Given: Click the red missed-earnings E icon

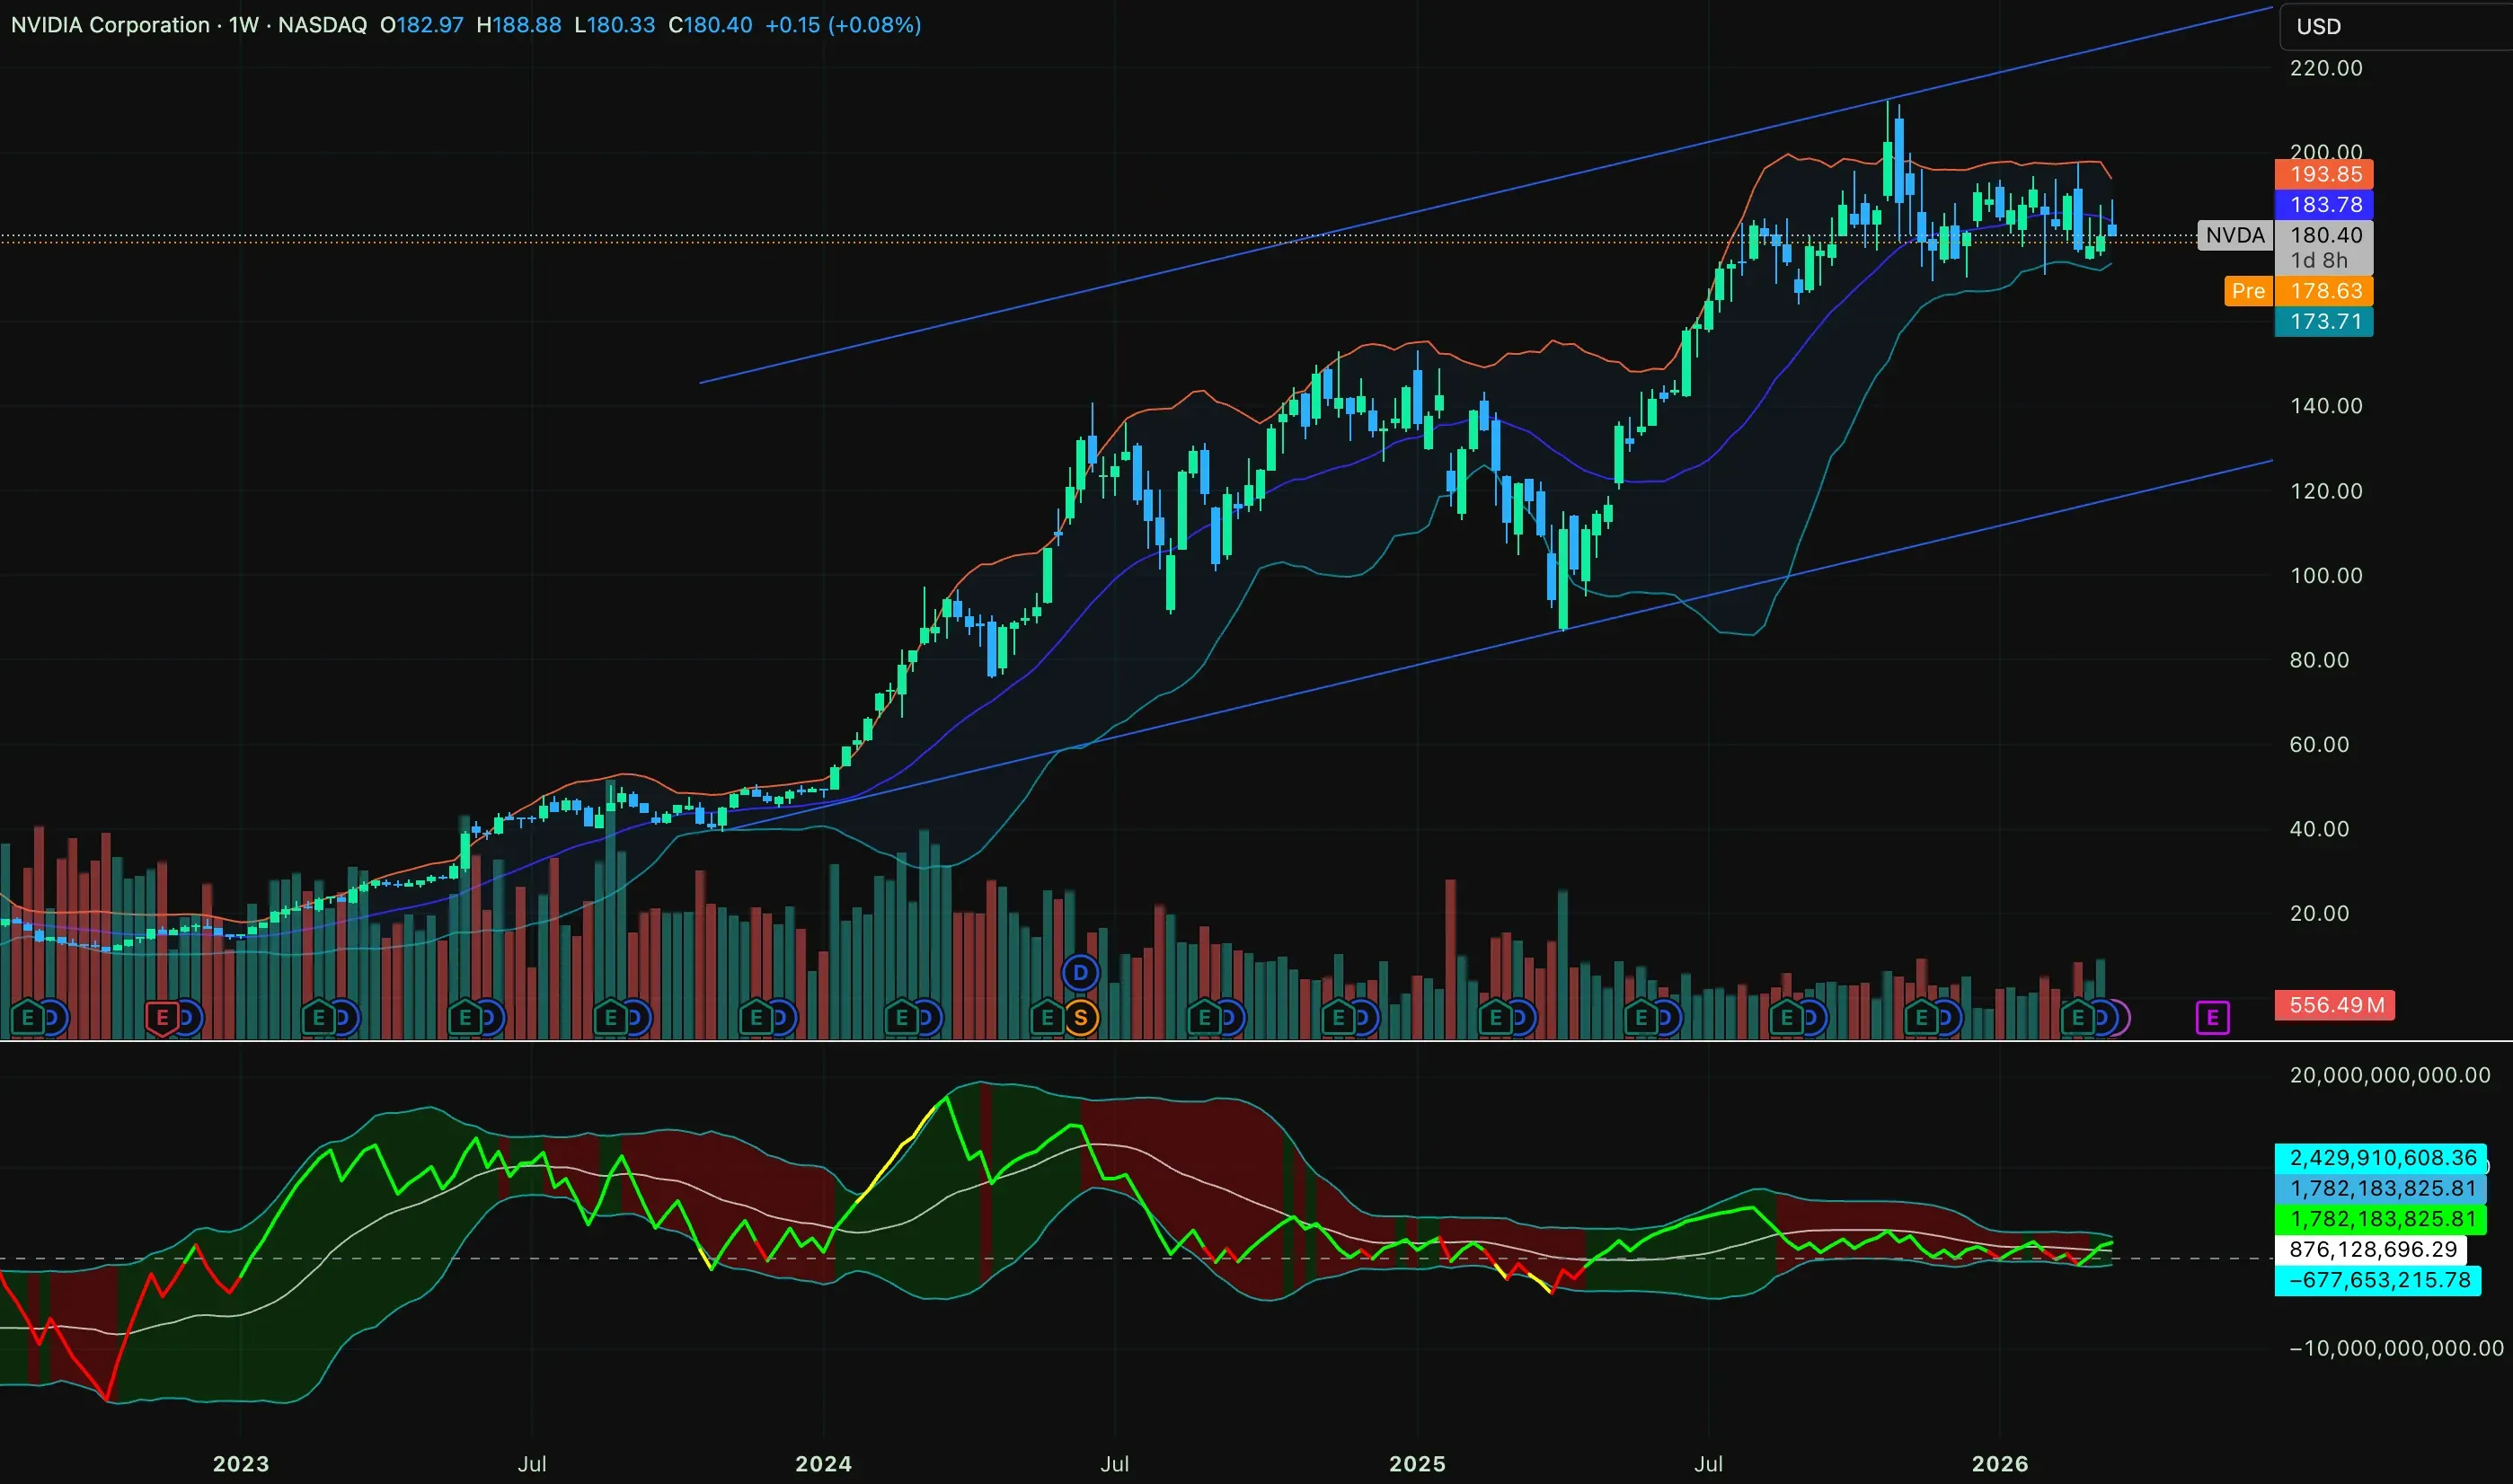Looking at the screenshot, I should tap(161, 1019).
